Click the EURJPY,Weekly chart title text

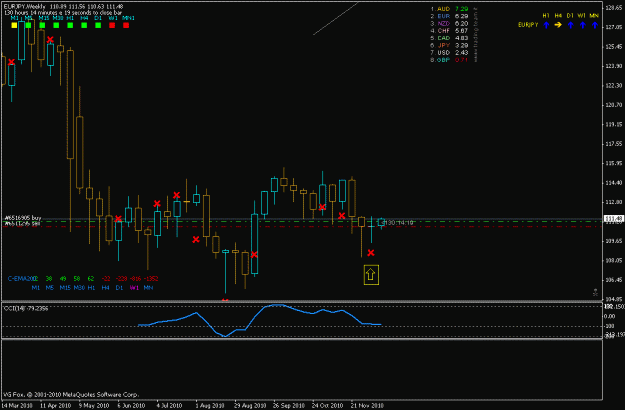(24, 7)
